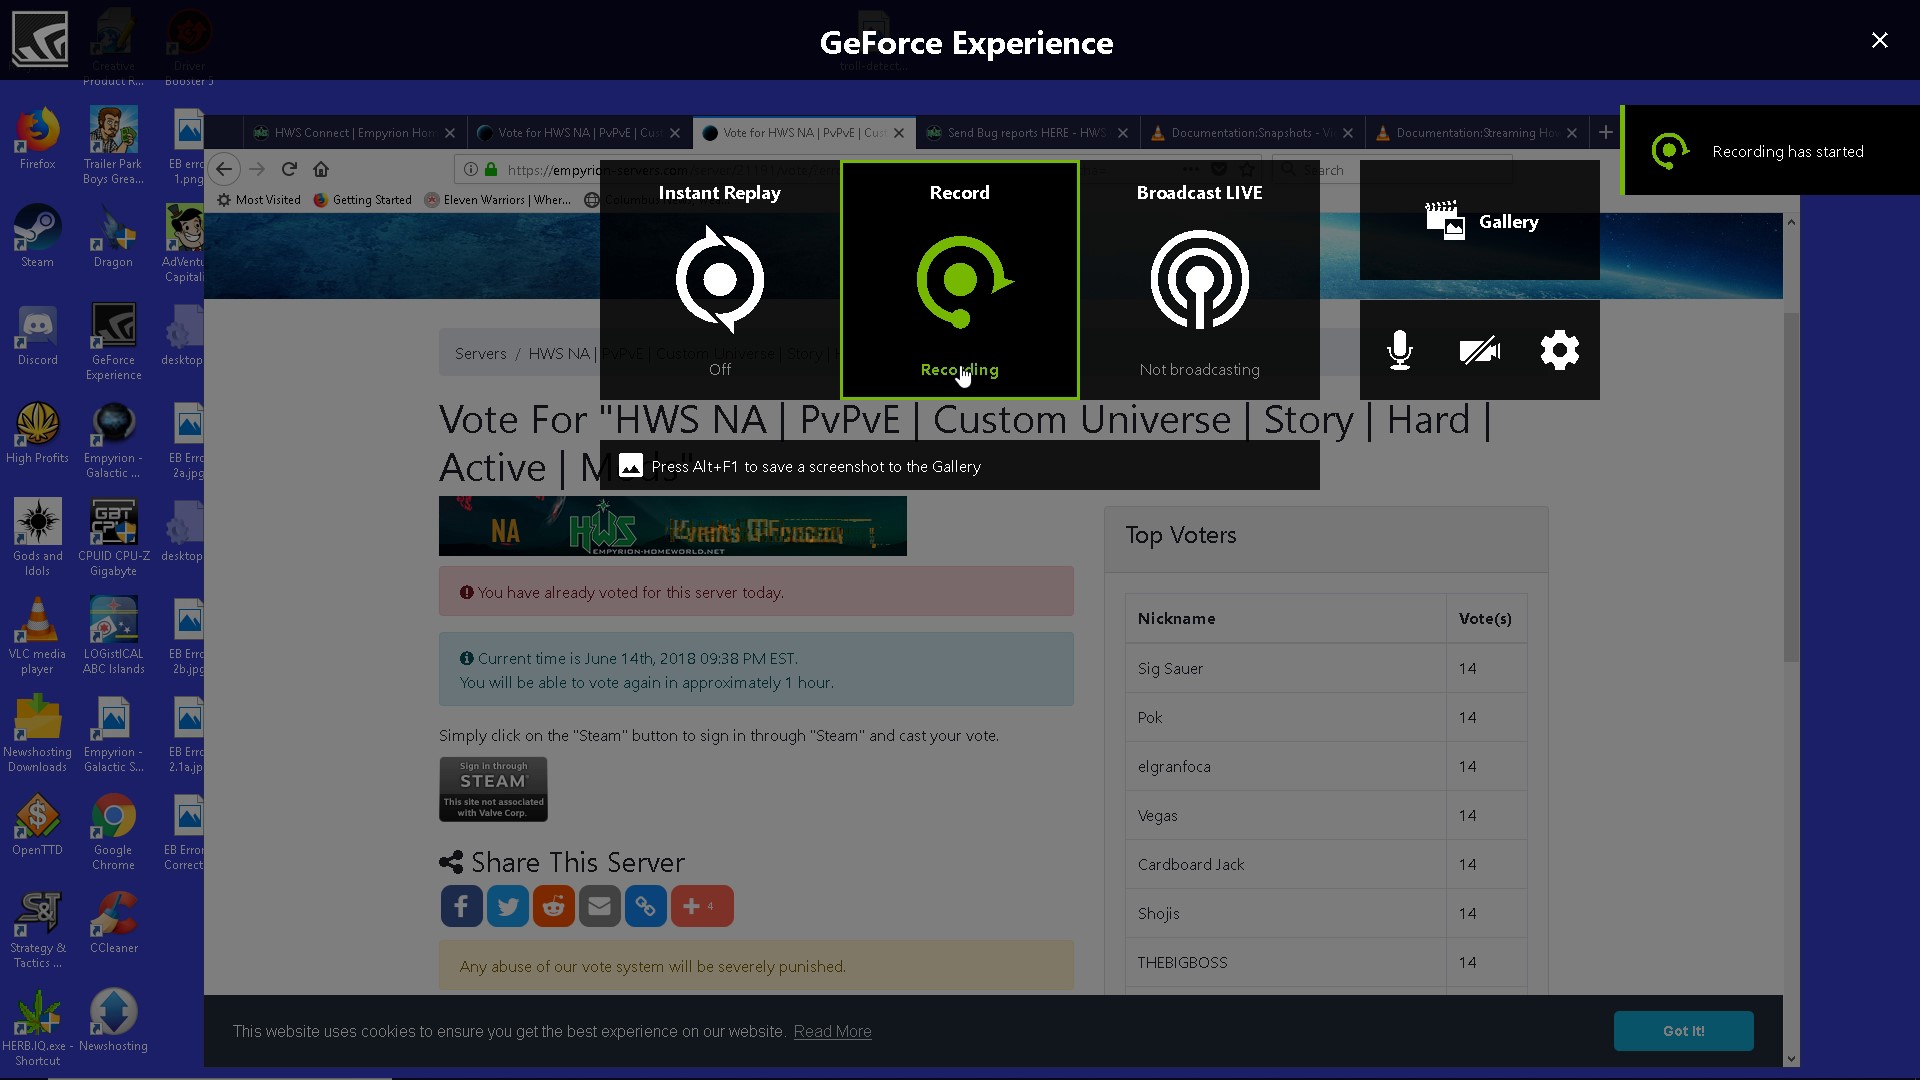Click the HWS server banner image
Image resolution: width=1920 pixels, height=1080 pixels.
(x=672, y=526)
